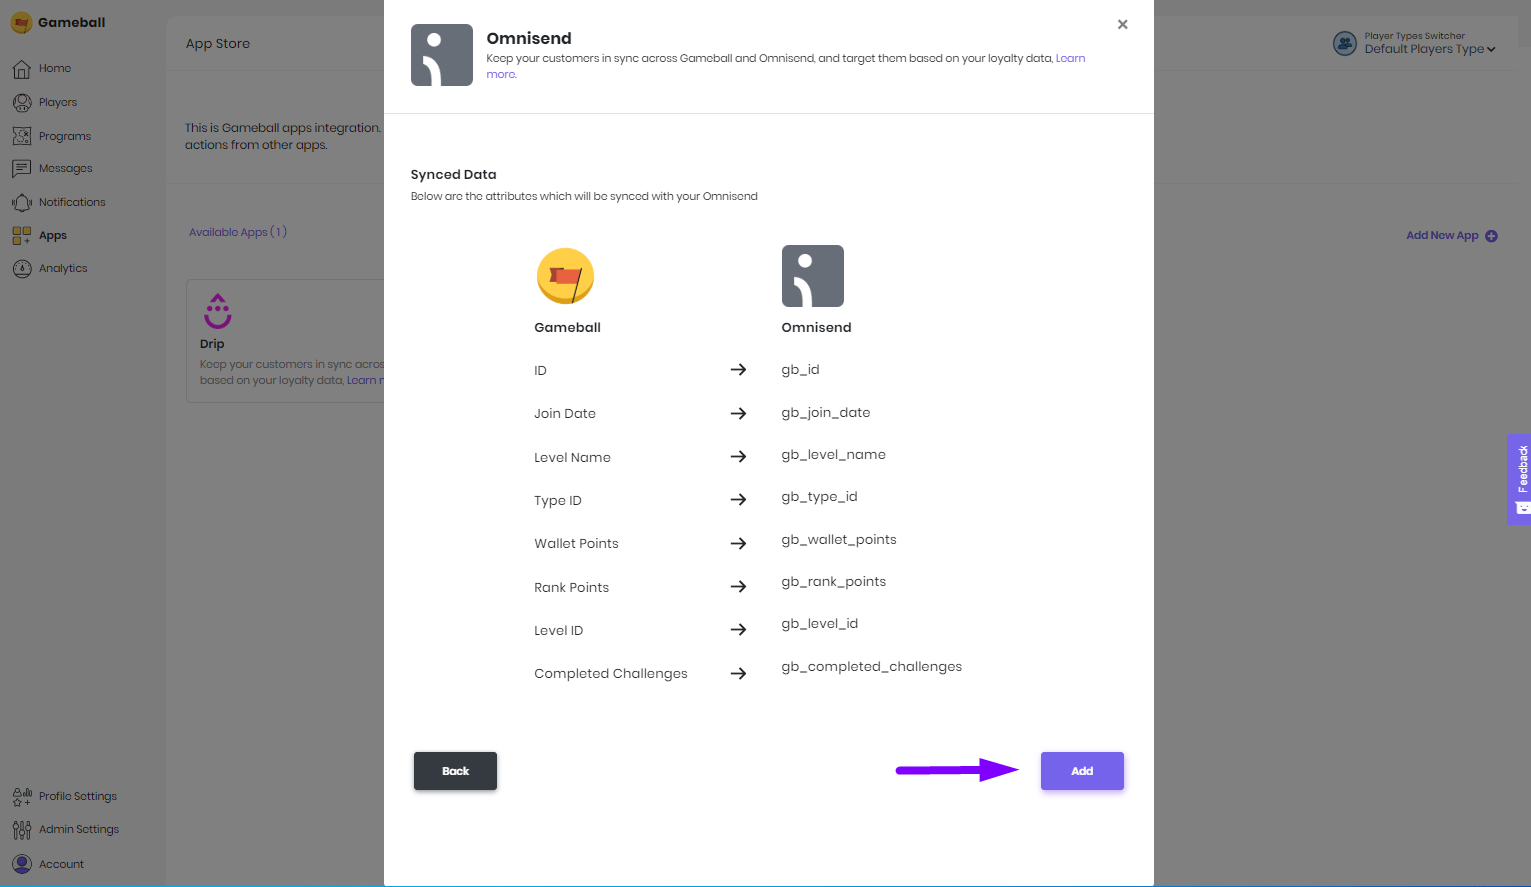Click the arrow in the Level ID row

738,630
